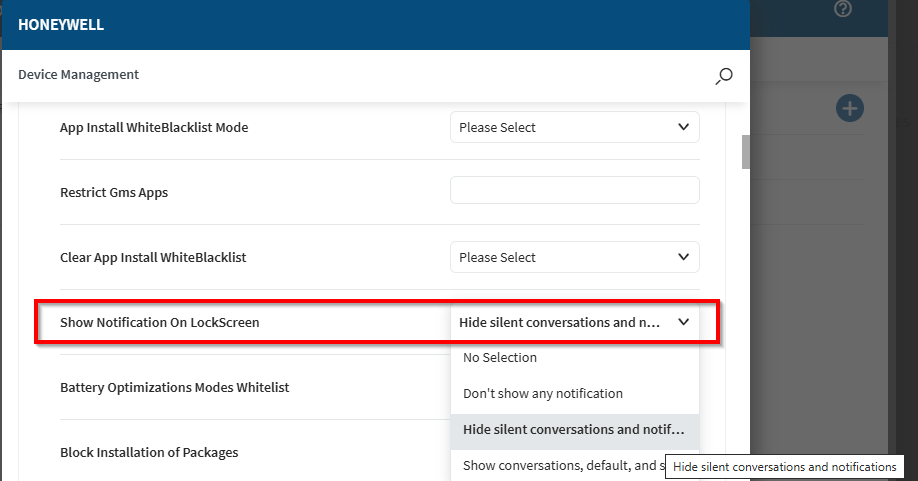
Task: Pick highlighted 'Hide silent conversations and notif...' option
Action: [573, 429]
